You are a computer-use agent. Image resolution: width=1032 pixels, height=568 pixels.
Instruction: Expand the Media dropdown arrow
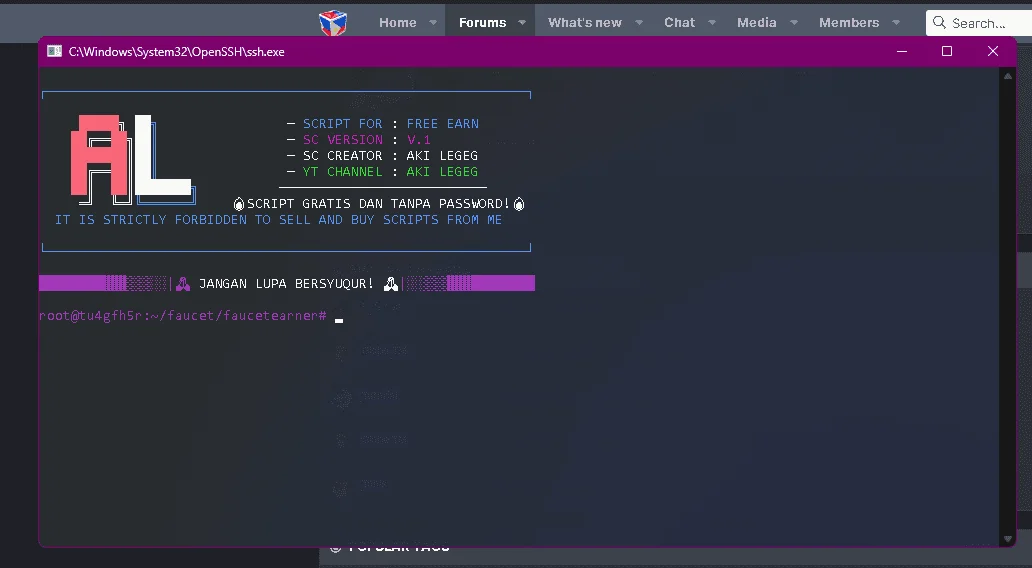(794, 22)
